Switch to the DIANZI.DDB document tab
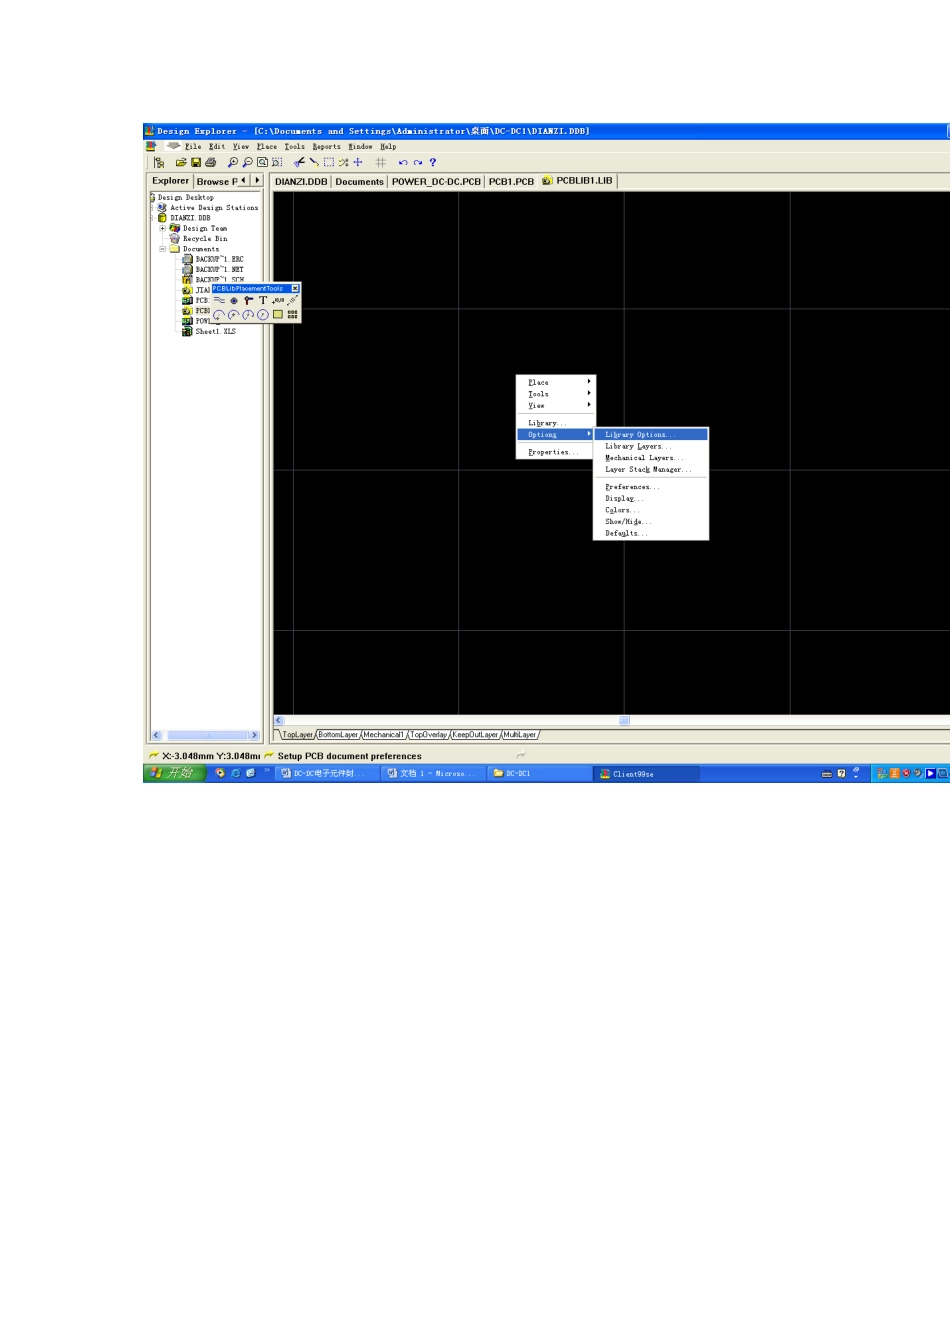Screen dimensions: 950x1344 pyautogui.click(x=301, y=182)
